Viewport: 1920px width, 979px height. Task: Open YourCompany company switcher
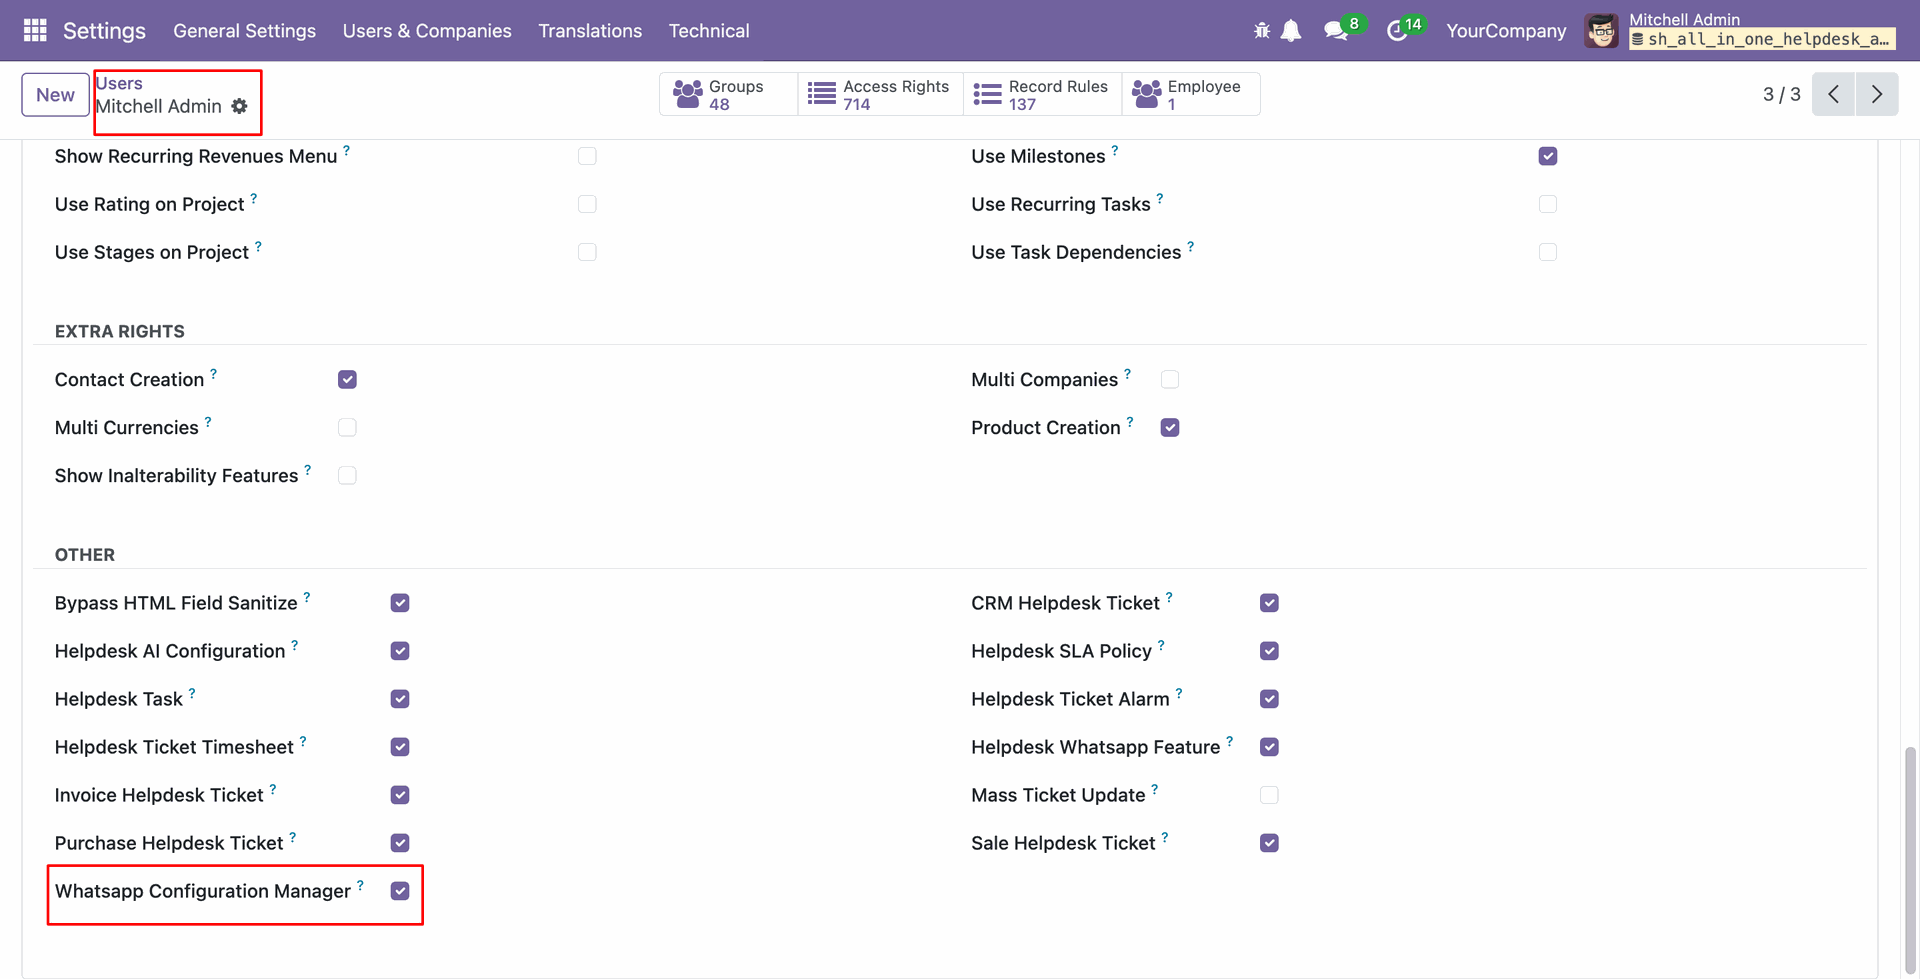tap(1506, 31)
